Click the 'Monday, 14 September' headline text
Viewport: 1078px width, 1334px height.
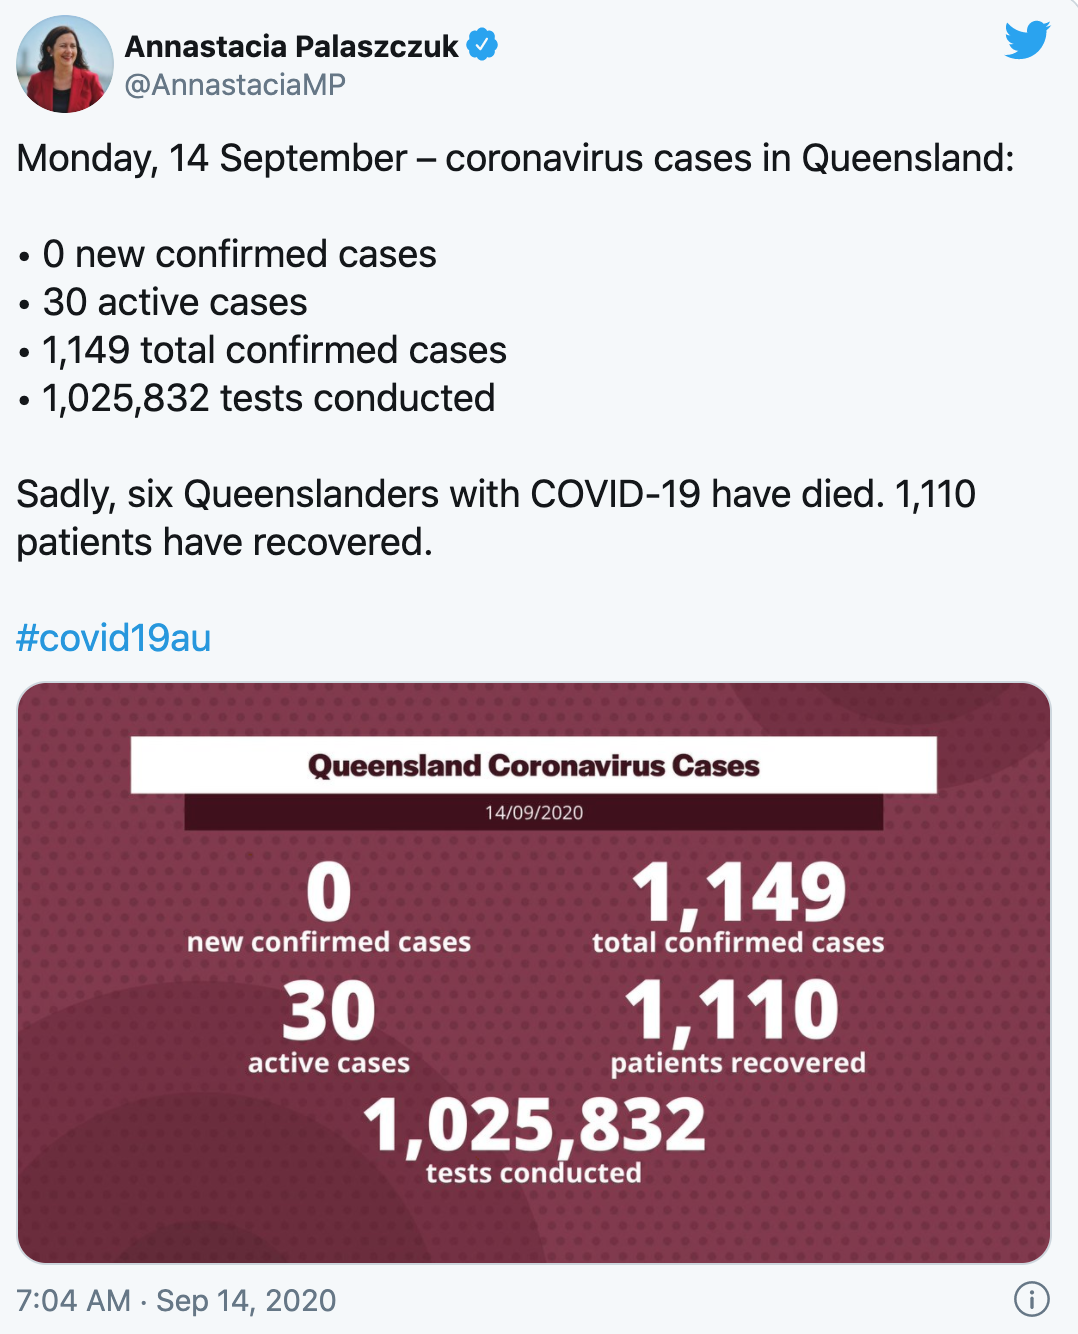(x=212, y=158)
